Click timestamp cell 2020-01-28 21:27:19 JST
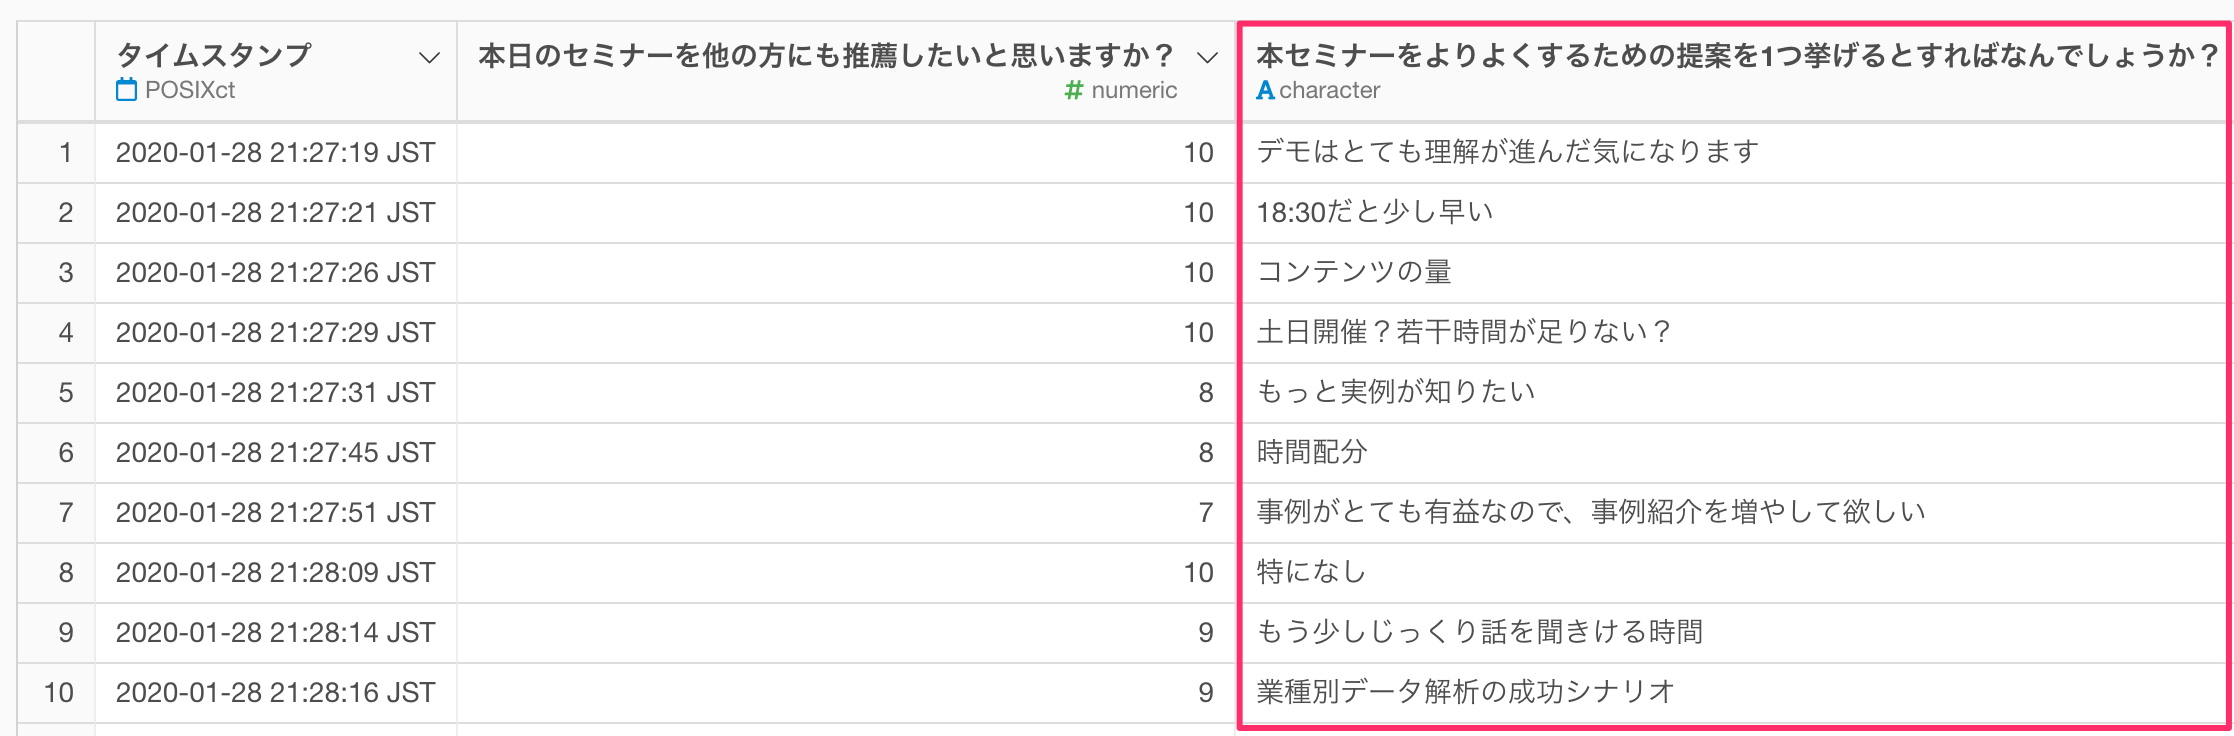 (276, 152)
